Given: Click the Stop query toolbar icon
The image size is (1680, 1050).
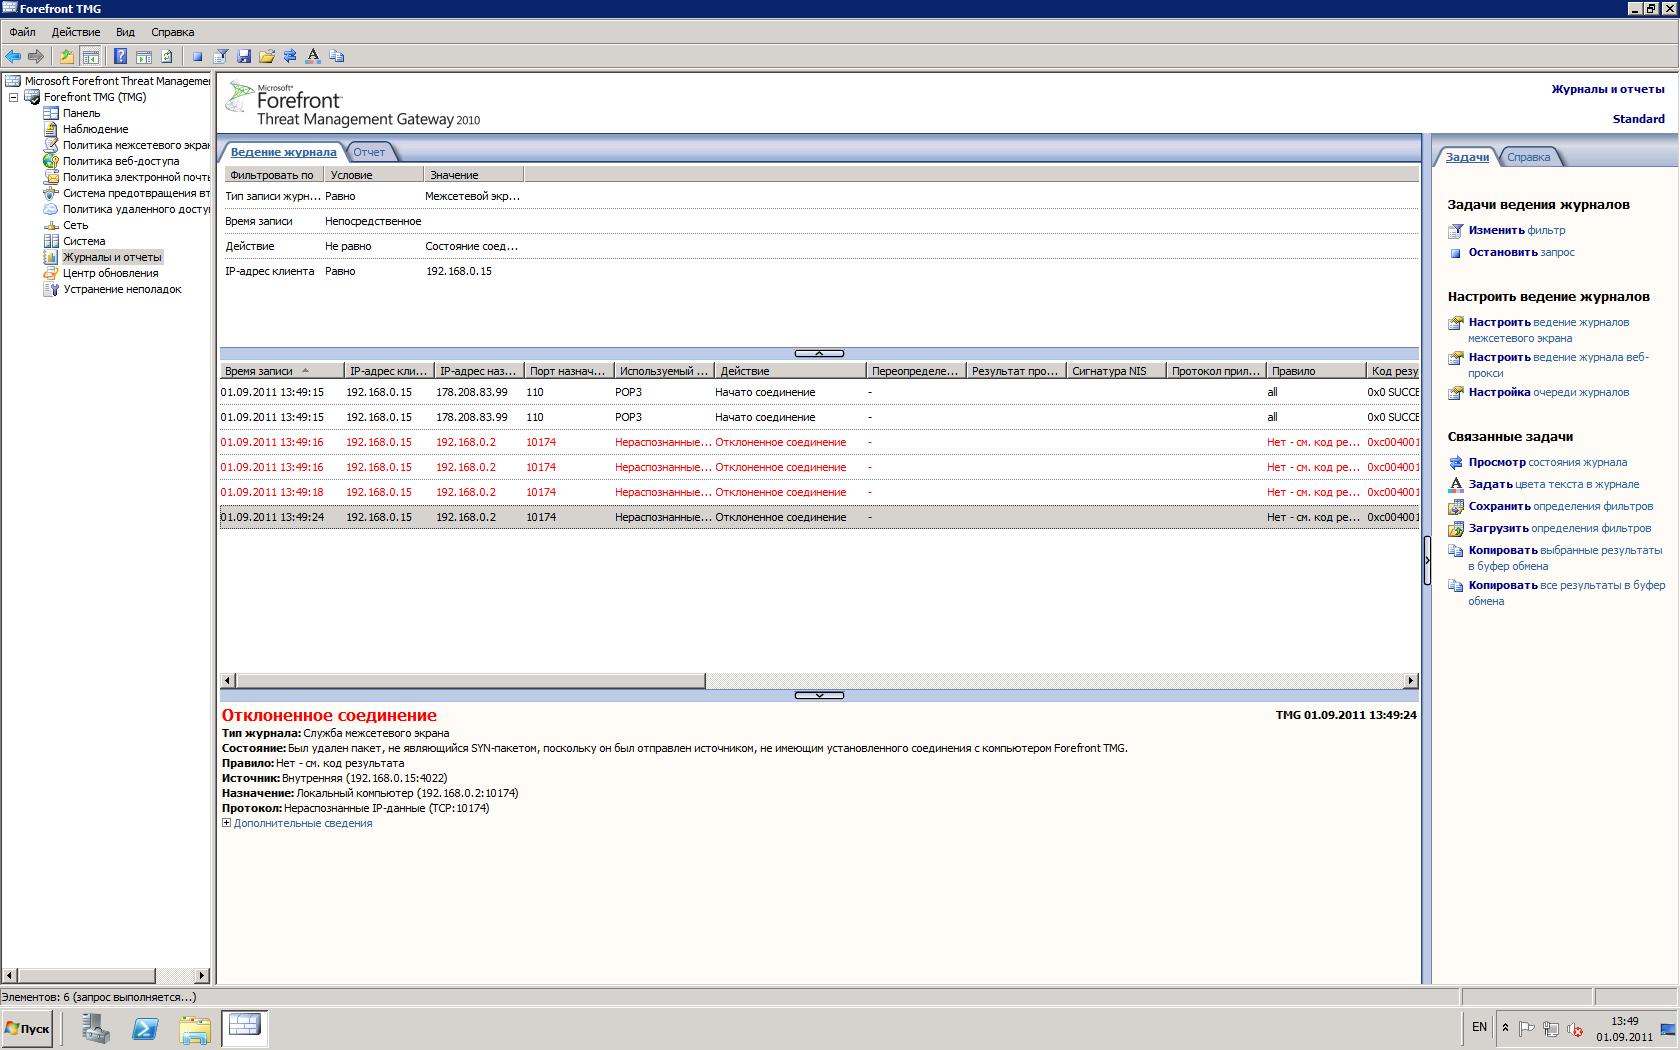Looking at the screenshot, I should click(197, 56).
